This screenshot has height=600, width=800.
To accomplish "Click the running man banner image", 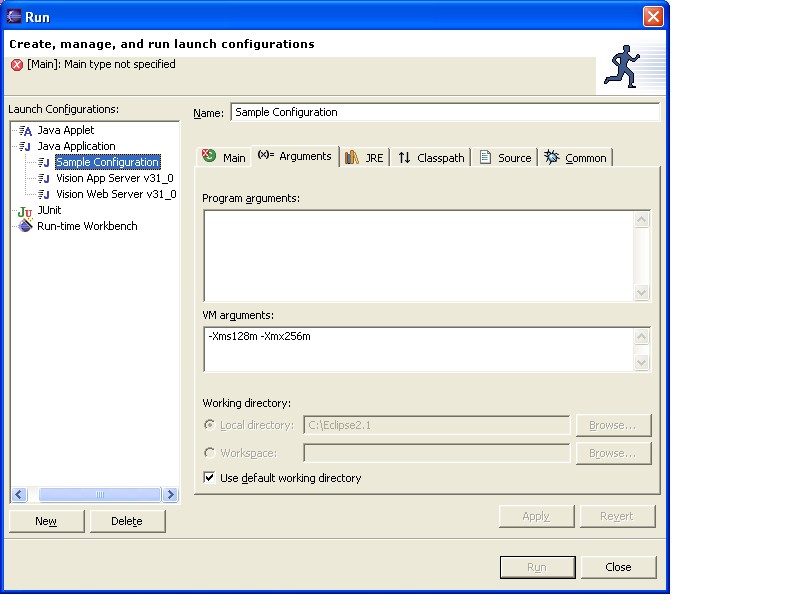I will [x=622, y=67].
